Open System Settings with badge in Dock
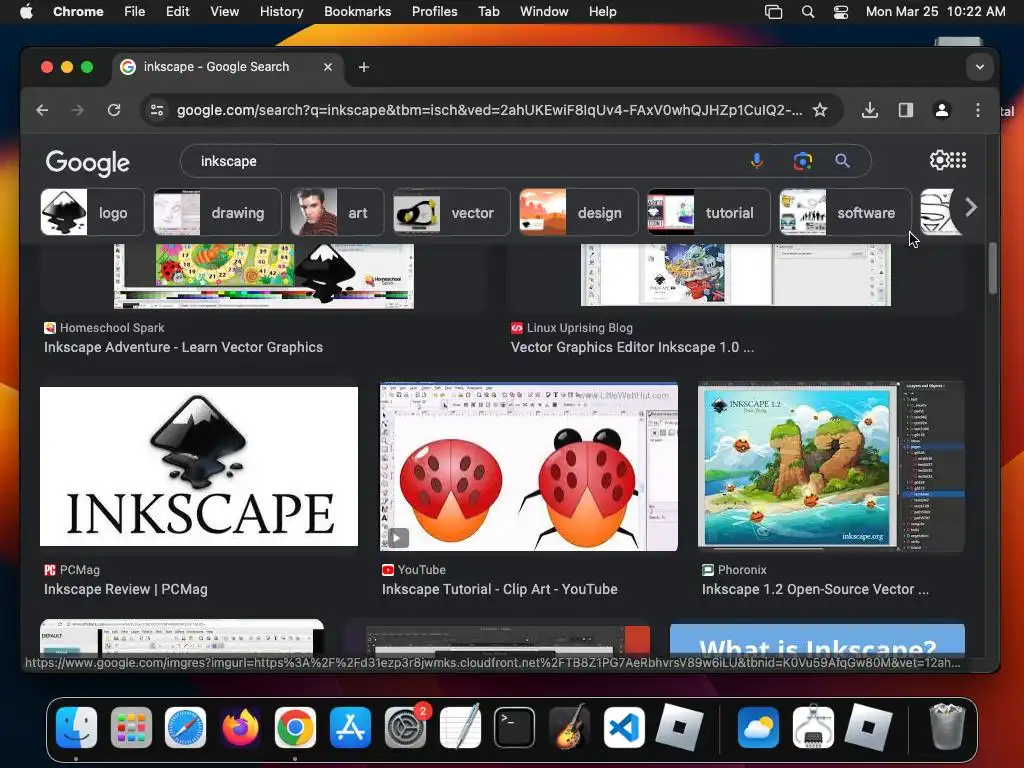This screenshot has width=1024, height=768. click(406, 728)
